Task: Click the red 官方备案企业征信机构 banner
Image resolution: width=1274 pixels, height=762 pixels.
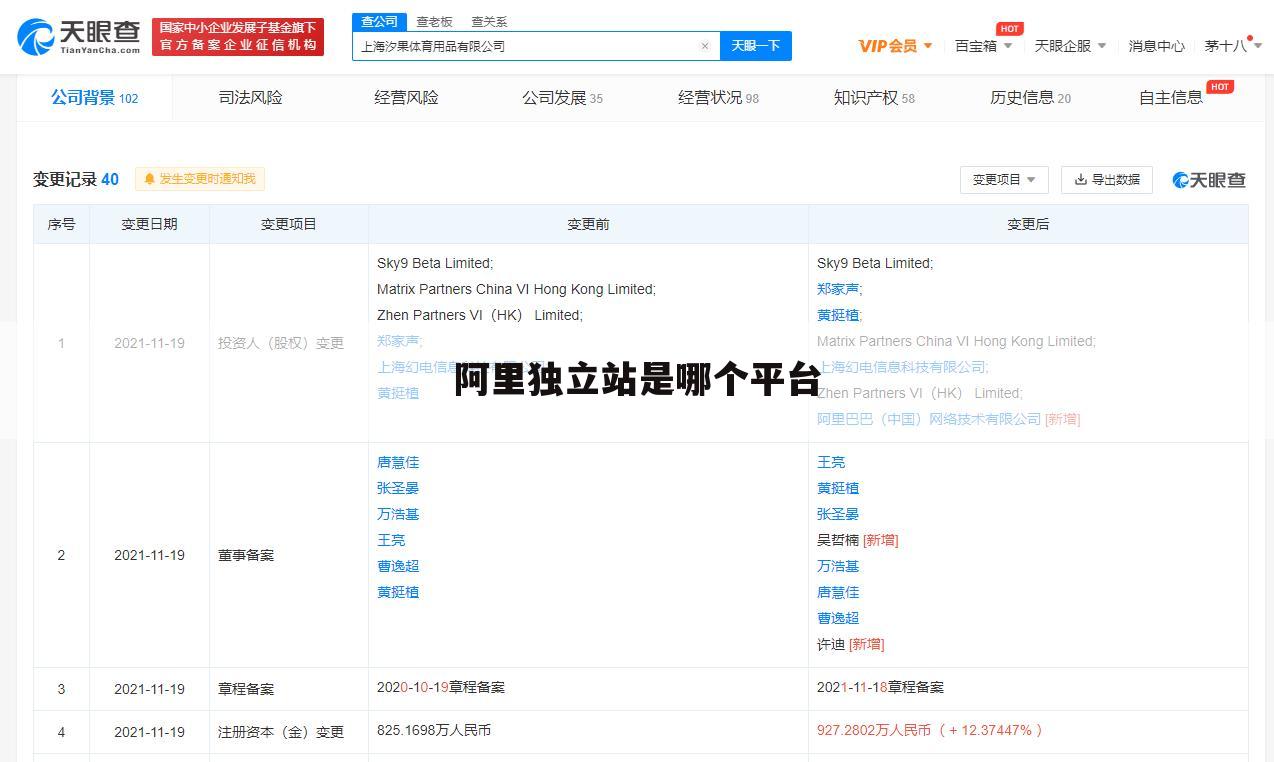Action: (x=238, y=37)
